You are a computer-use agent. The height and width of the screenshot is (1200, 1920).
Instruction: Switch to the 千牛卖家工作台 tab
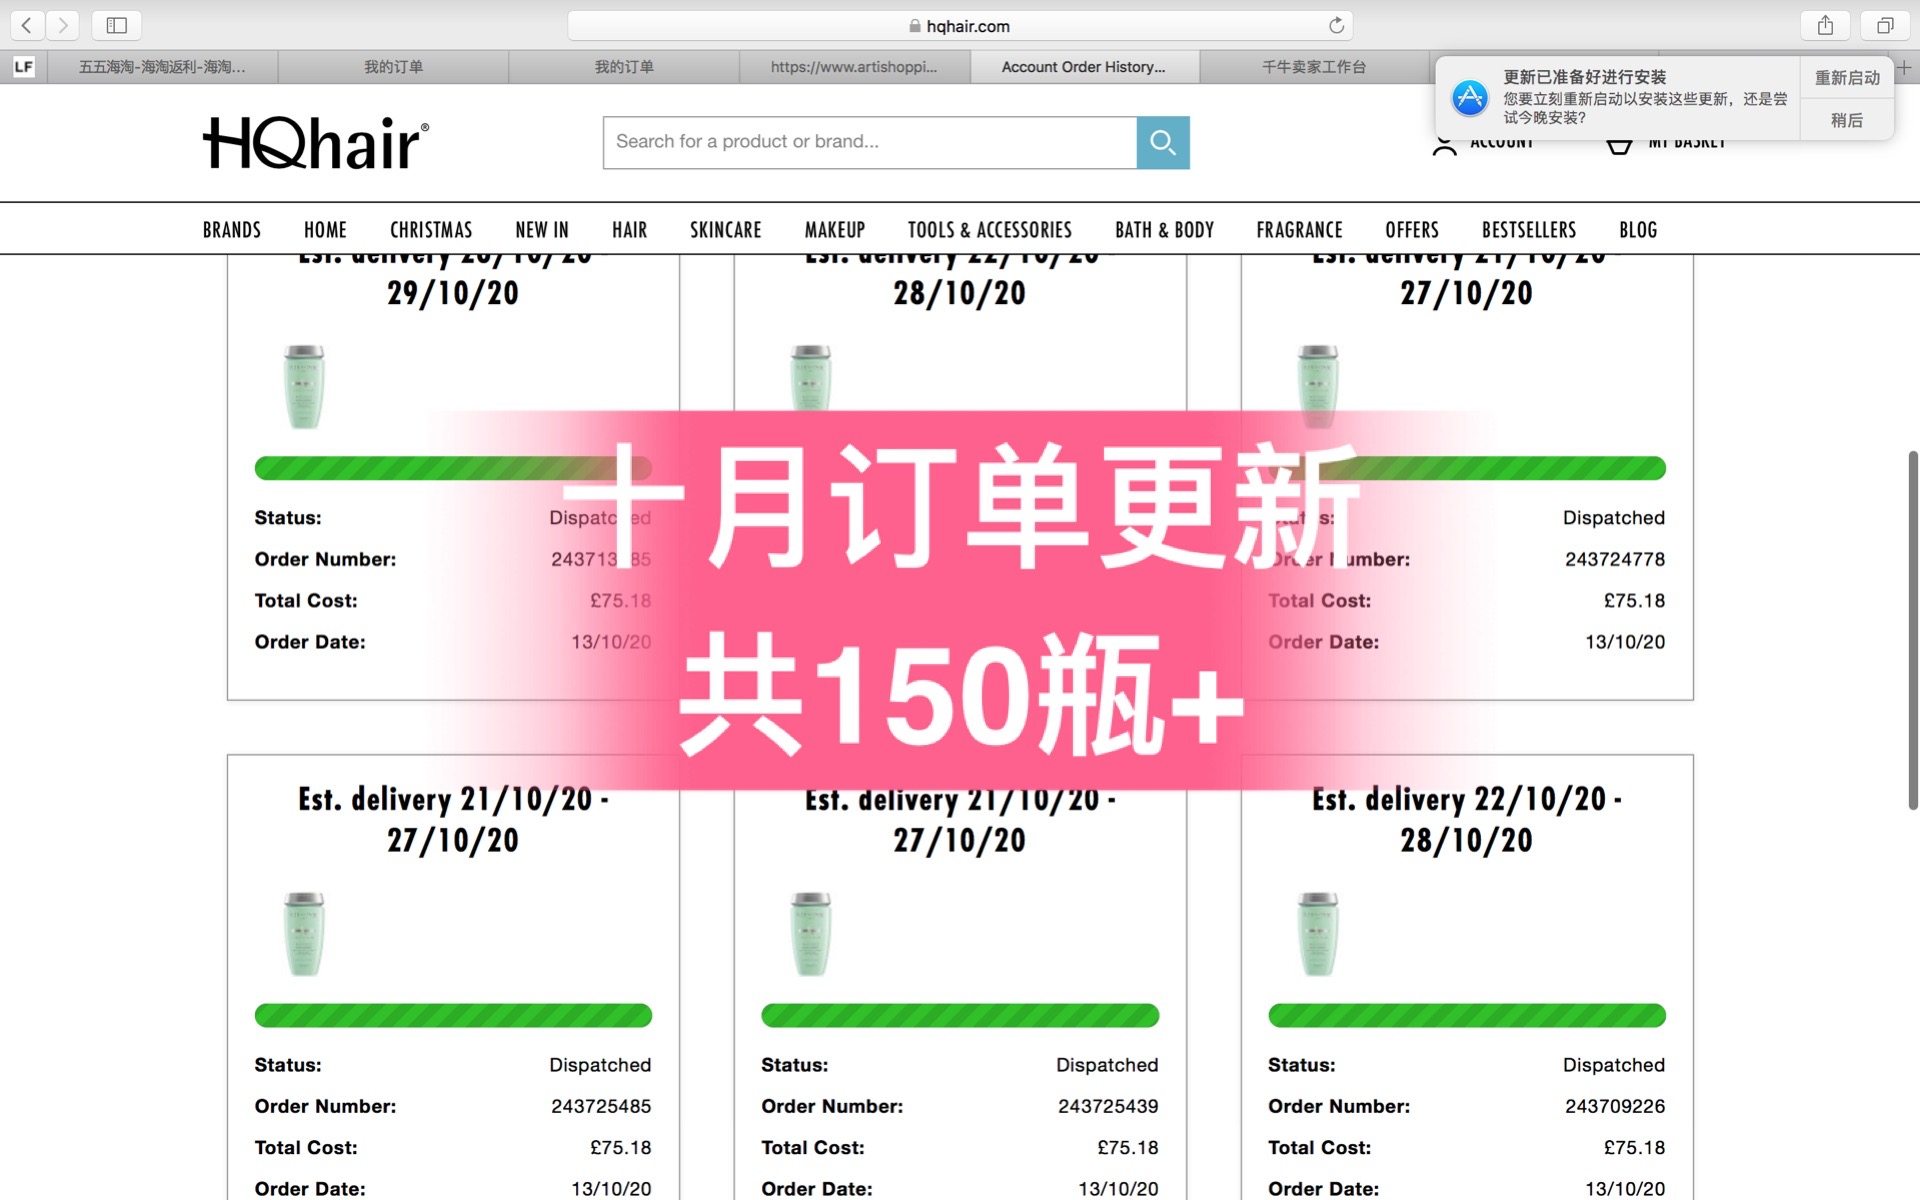(1313, 67)
